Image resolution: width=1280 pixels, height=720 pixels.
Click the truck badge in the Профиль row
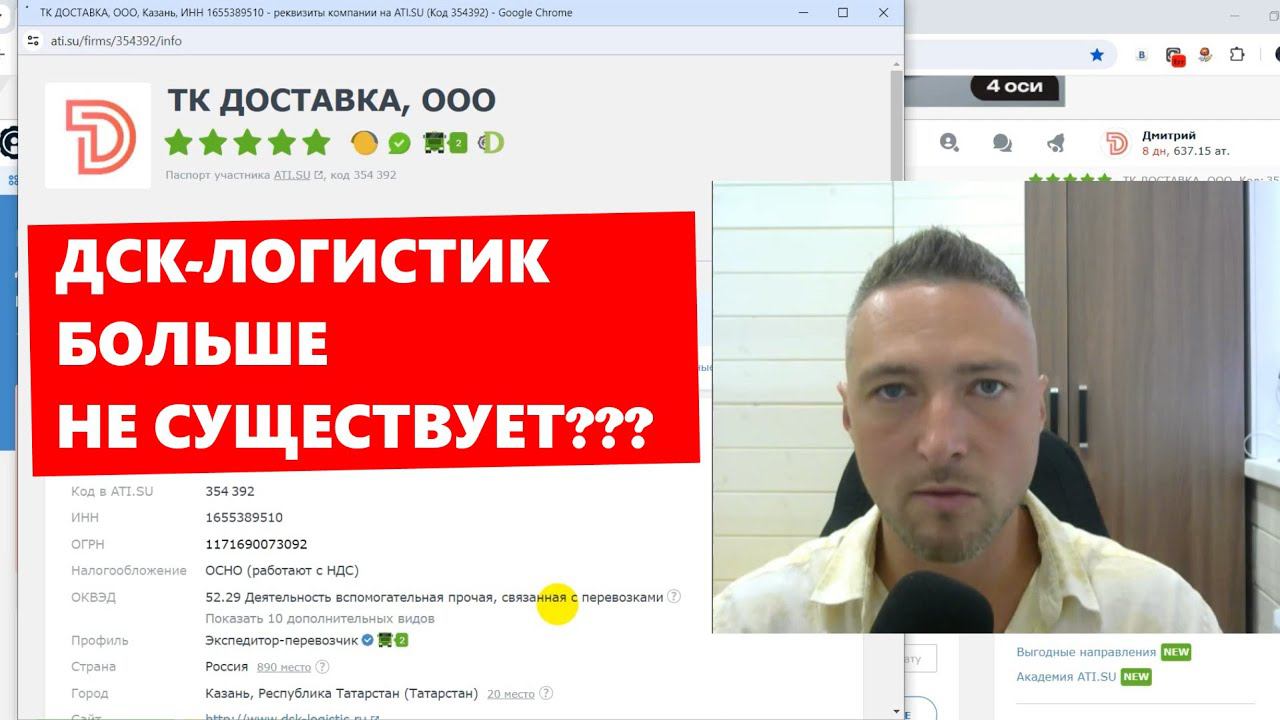point(393,640)
